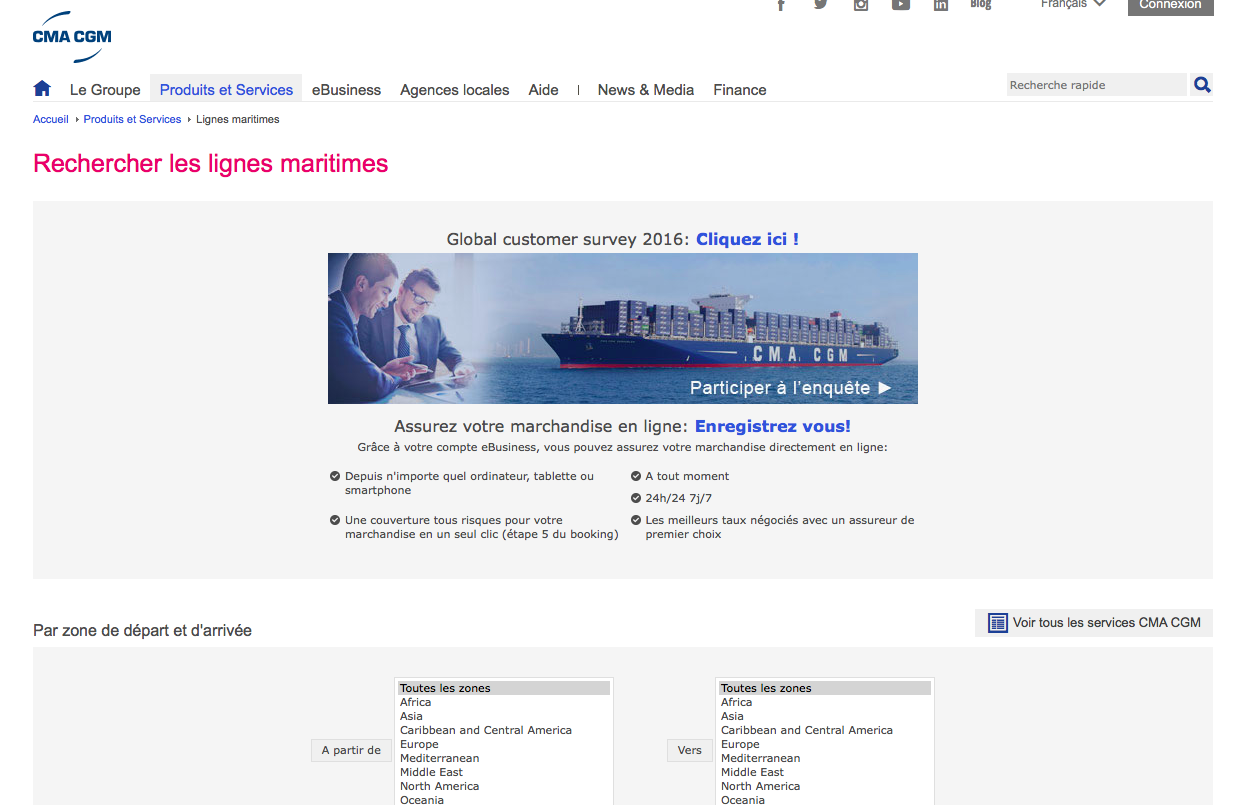1246x805 pixels.
Task: Click the 'Enregistrez vous!' link
Action: pyautogui.click(x=773, y=426)
